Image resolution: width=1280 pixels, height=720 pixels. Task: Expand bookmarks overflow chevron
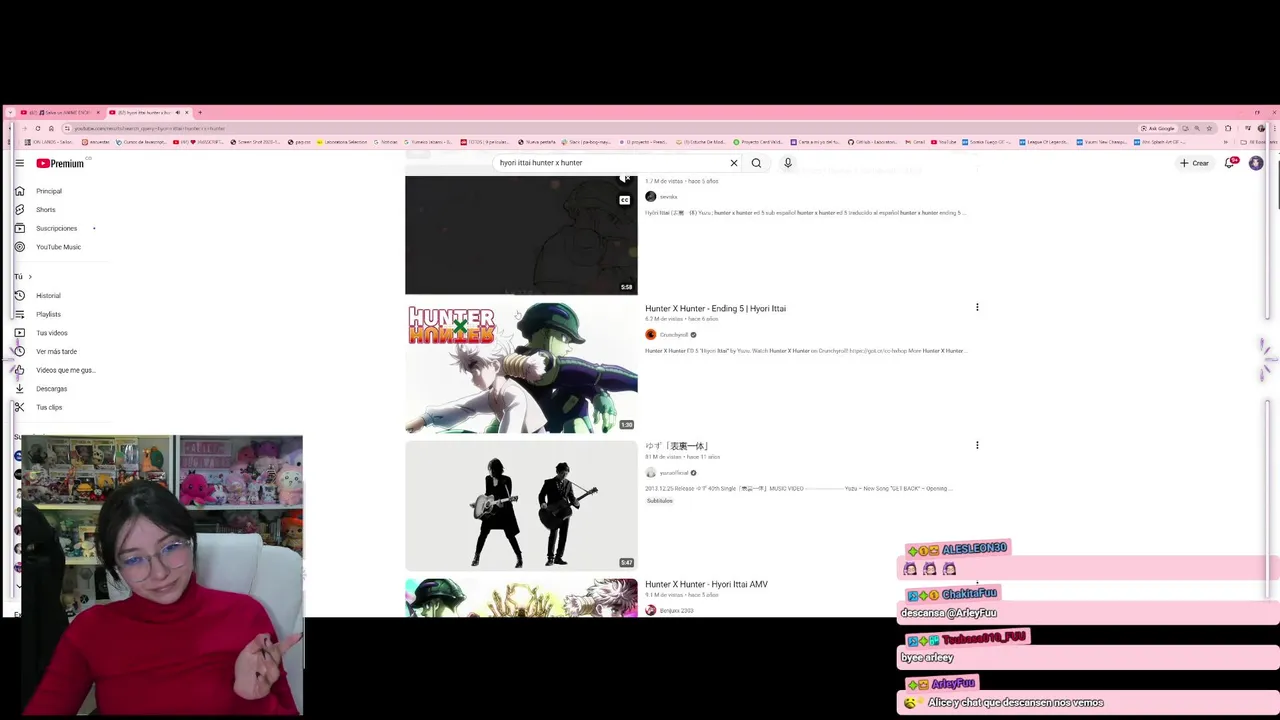[x=1225, y=142]
